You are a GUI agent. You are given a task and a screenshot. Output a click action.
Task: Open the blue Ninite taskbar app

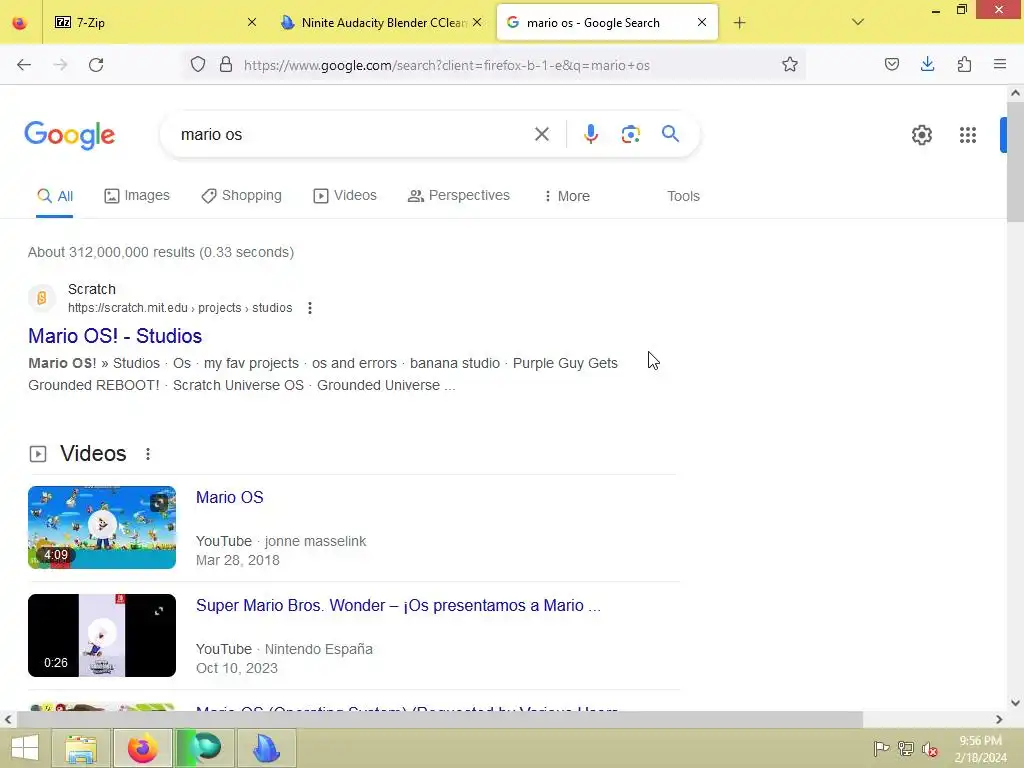pos(266,748)
